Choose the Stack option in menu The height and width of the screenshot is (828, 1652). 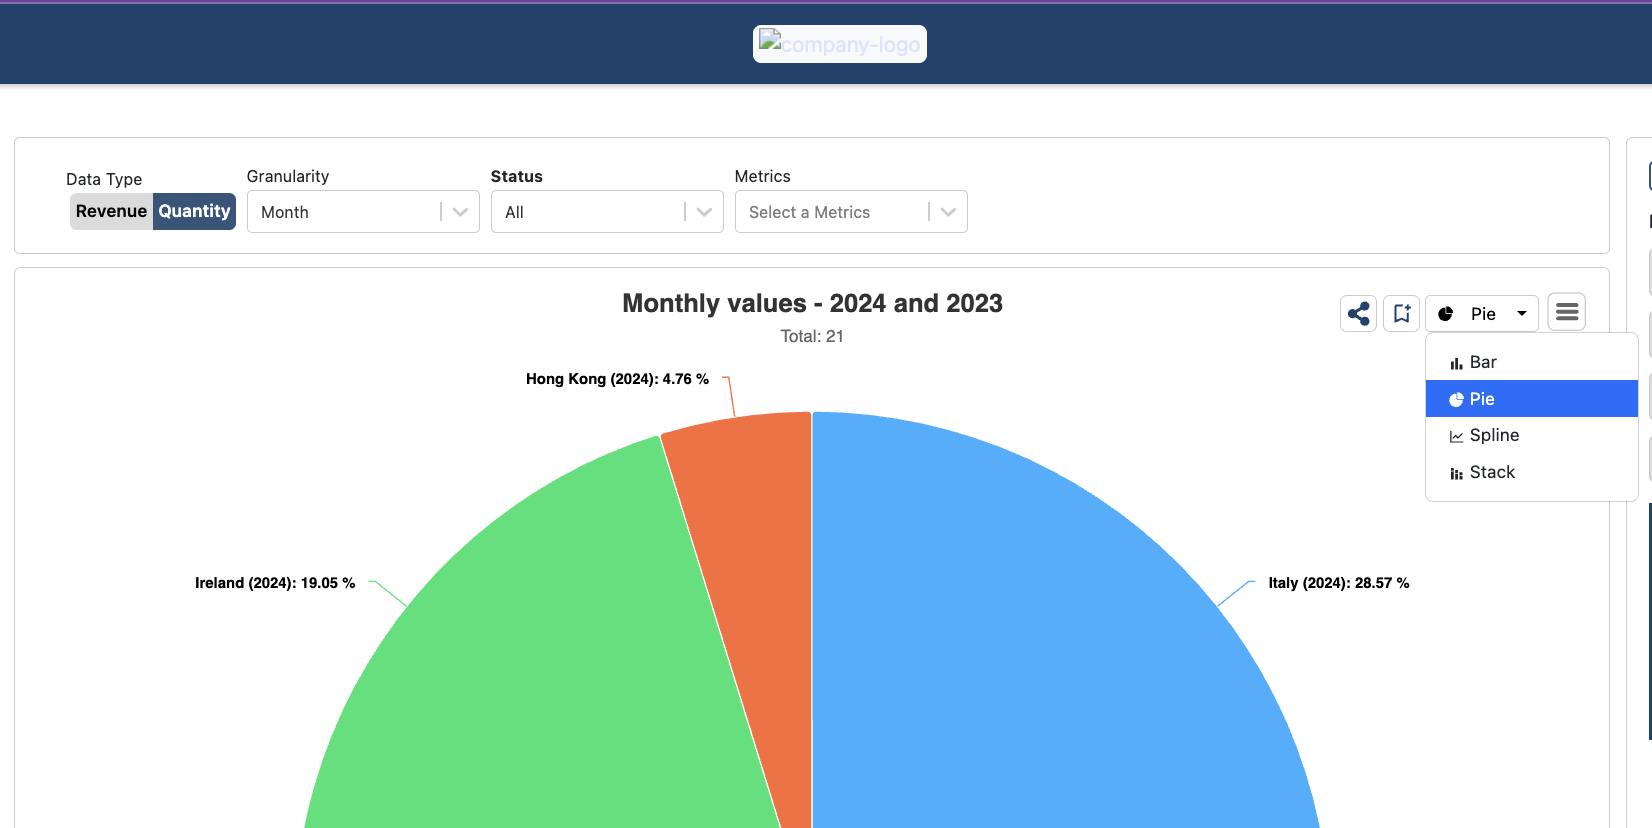point(1492,472)
